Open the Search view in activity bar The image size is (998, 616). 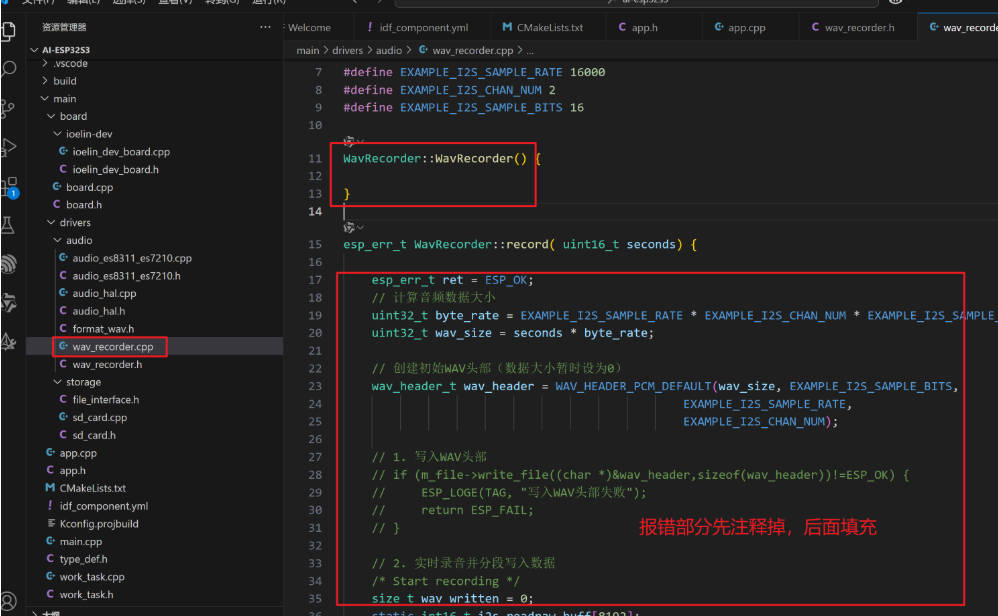[x=9, y=69]
